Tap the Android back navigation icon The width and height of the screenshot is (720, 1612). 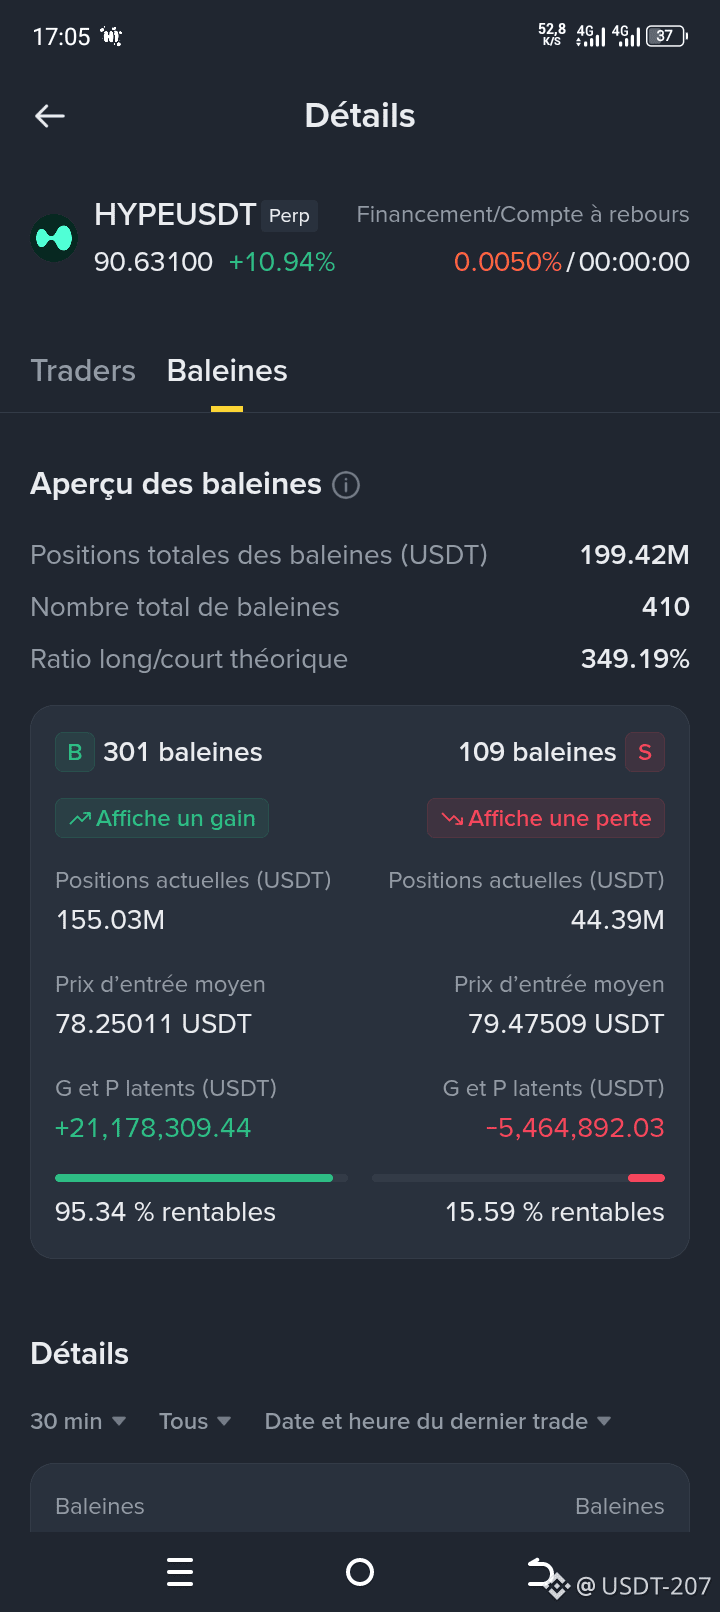click(541, 1572)
